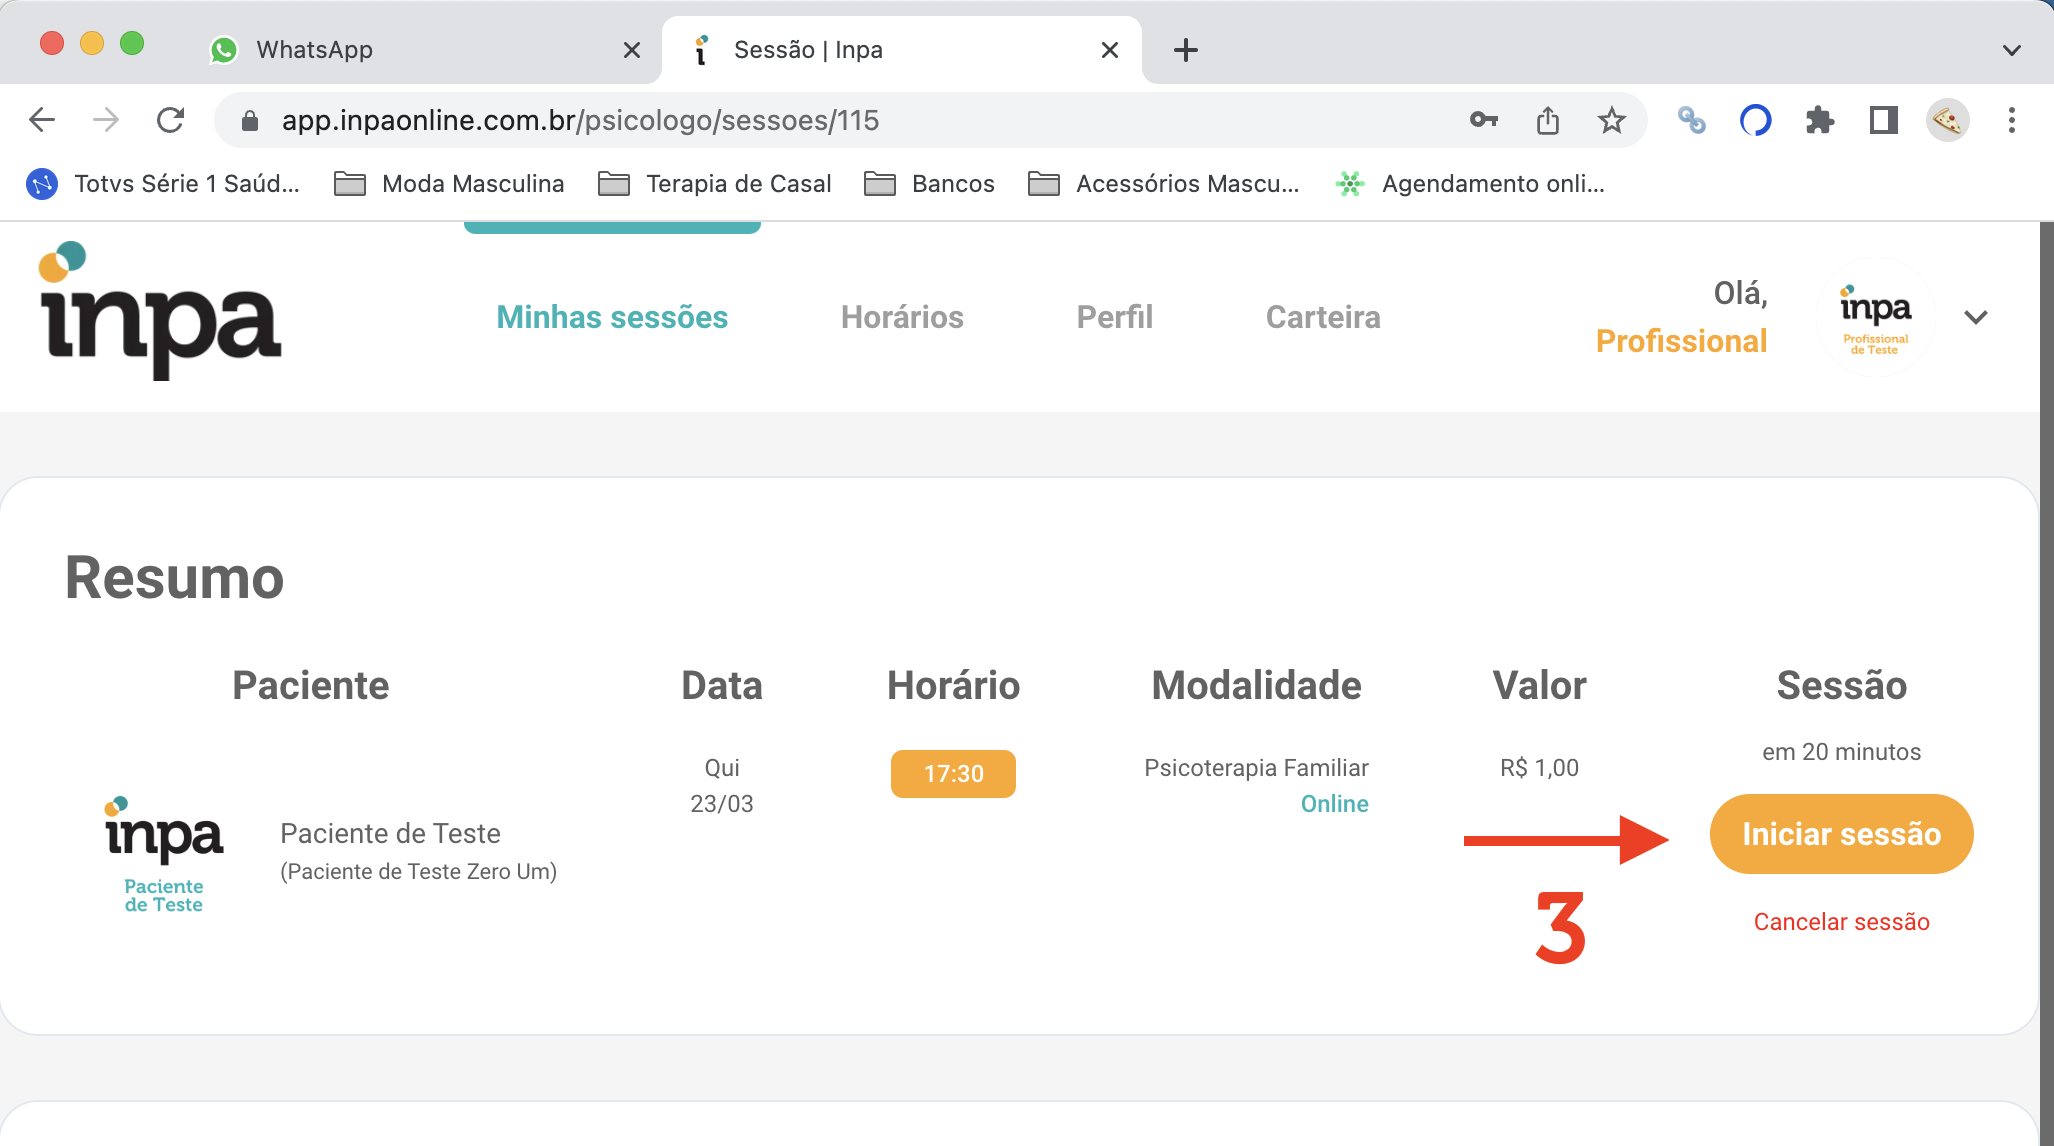Click the Qui 23/03 date

[x=722, y=786]
